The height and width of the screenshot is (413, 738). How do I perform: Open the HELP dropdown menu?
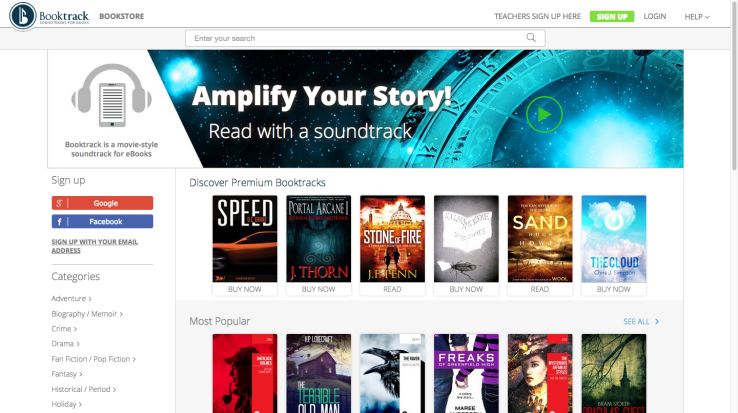697,16
